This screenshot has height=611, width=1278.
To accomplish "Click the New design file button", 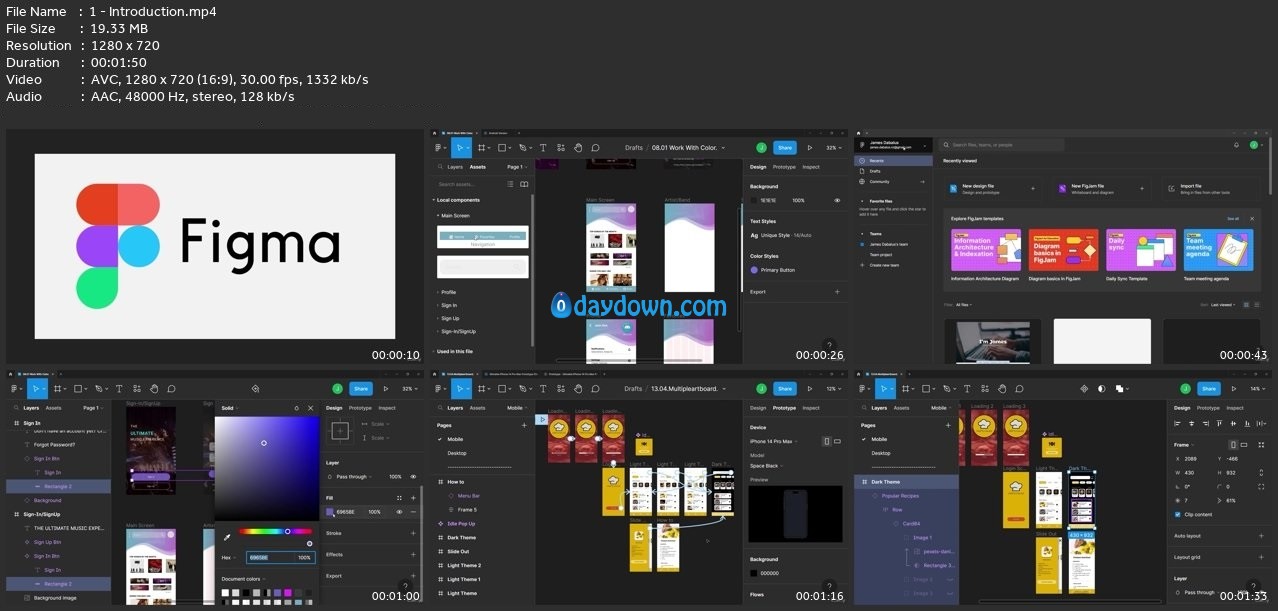I will pos(991,187).
